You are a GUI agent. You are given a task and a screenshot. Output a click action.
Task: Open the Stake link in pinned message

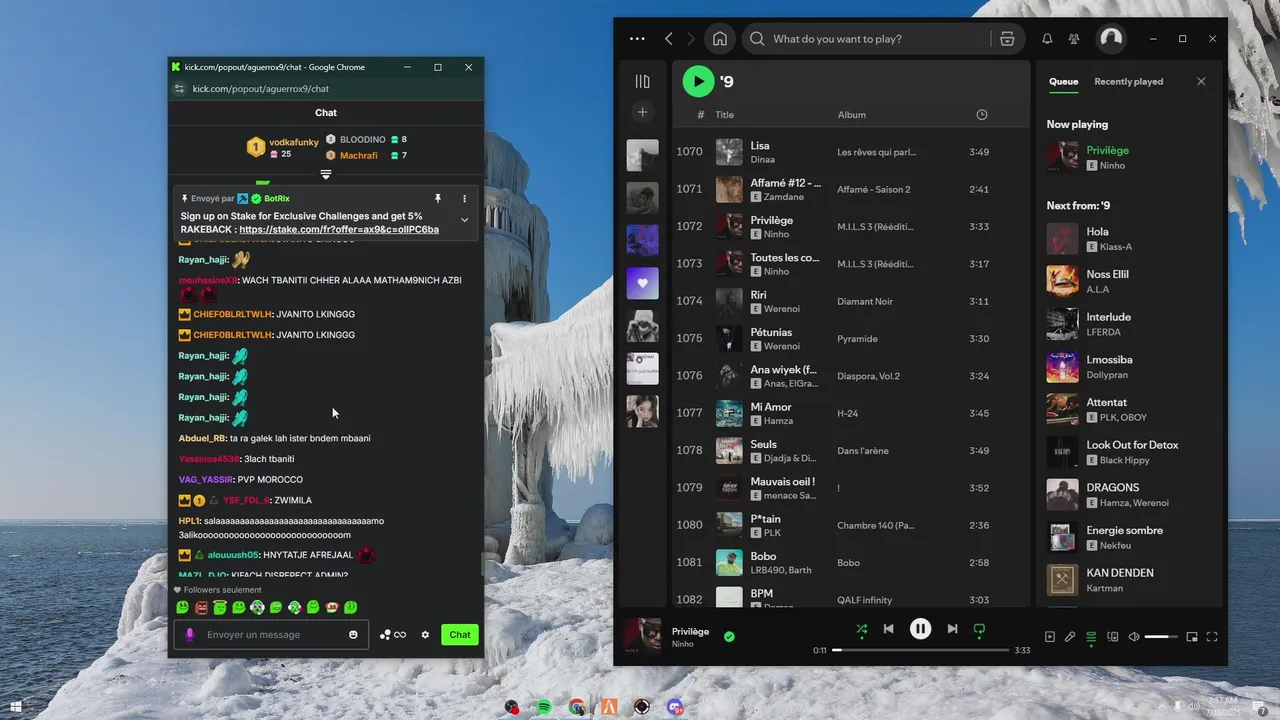click(339, 230)
